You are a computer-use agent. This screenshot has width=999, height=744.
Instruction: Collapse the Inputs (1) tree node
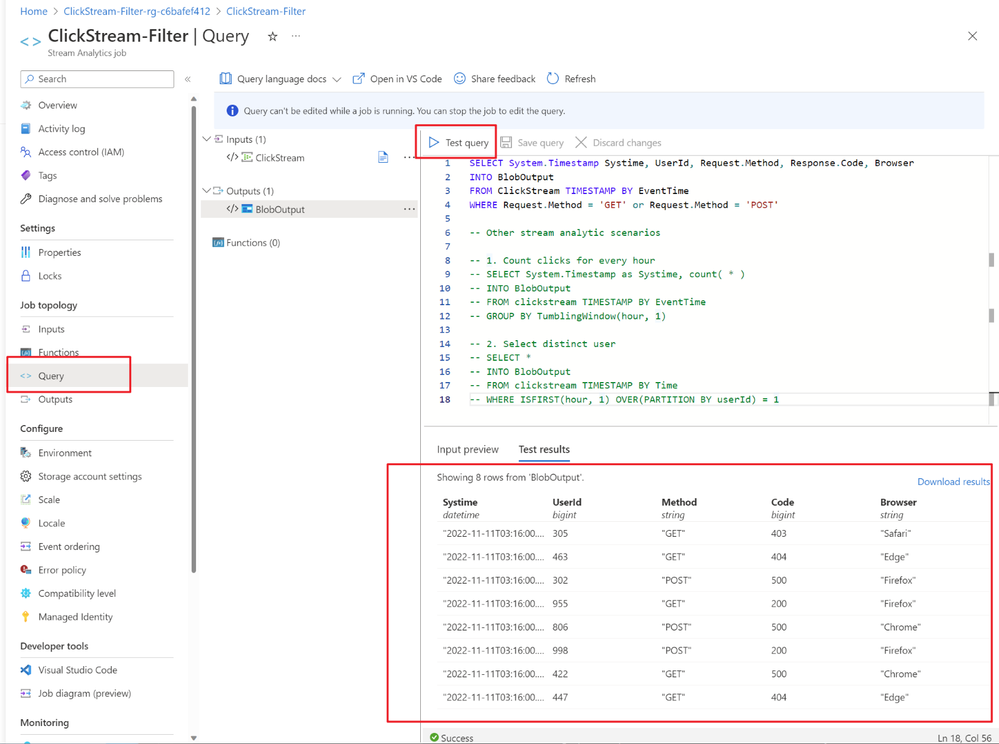206,139
